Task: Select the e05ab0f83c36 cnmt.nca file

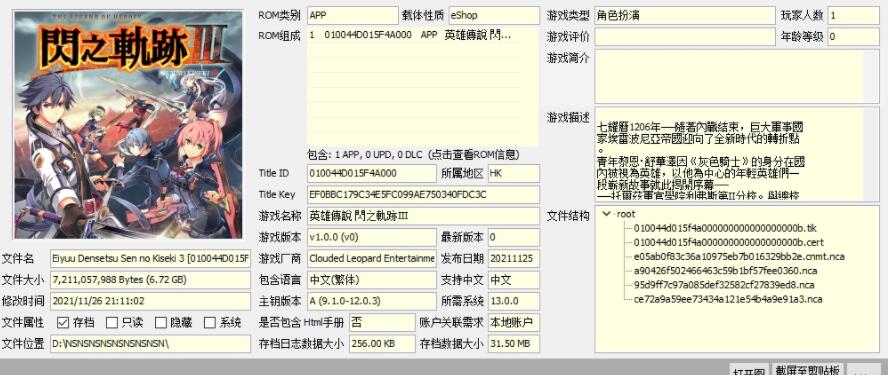Action: [739, 256]
